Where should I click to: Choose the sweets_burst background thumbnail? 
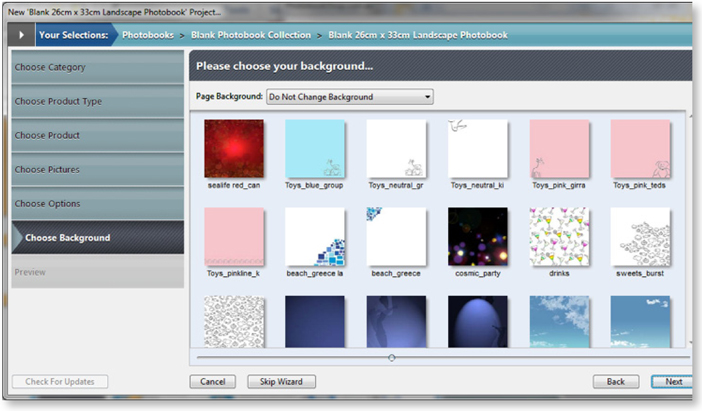[x=640, y=237]
